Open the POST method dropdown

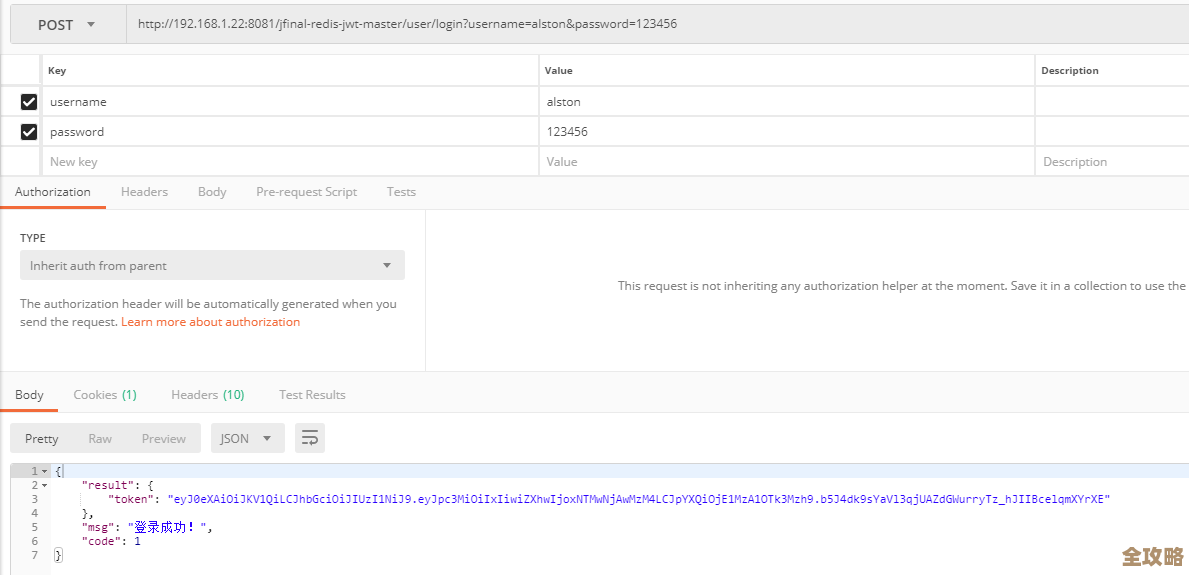pos(67,25)
